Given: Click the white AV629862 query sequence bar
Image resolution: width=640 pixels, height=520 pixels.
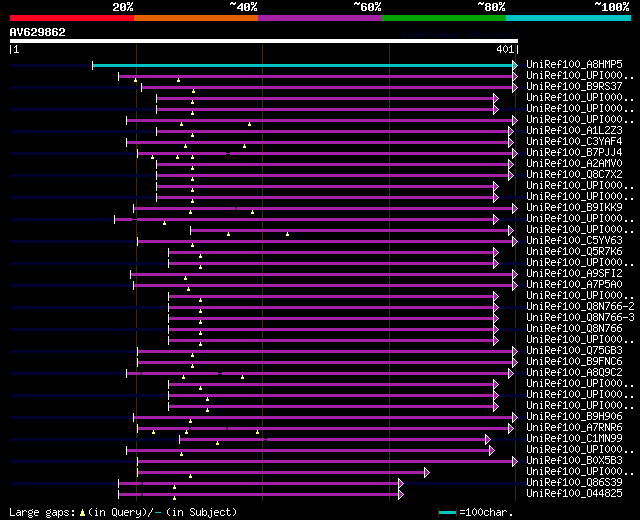Looking at the screenshot, I should pos(264,41).
